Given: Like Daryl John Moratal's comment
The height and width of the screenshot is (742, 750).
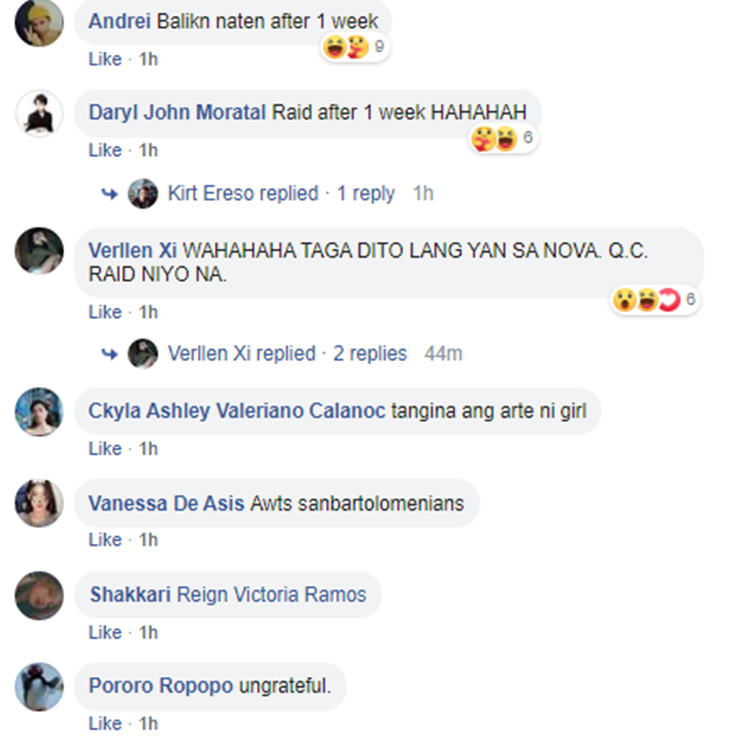Looking at the screenshot, I should coord(105,150).
